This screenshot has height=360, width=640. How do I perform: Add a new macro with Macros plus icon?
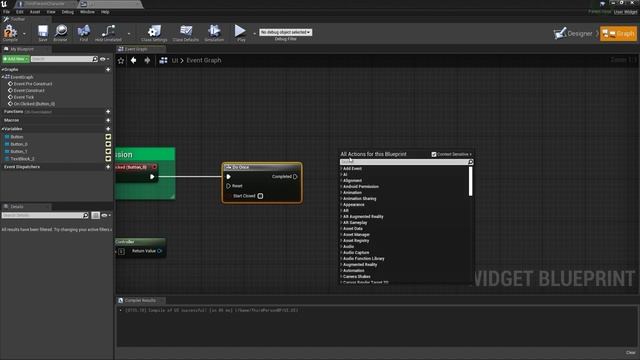point(108,120)
